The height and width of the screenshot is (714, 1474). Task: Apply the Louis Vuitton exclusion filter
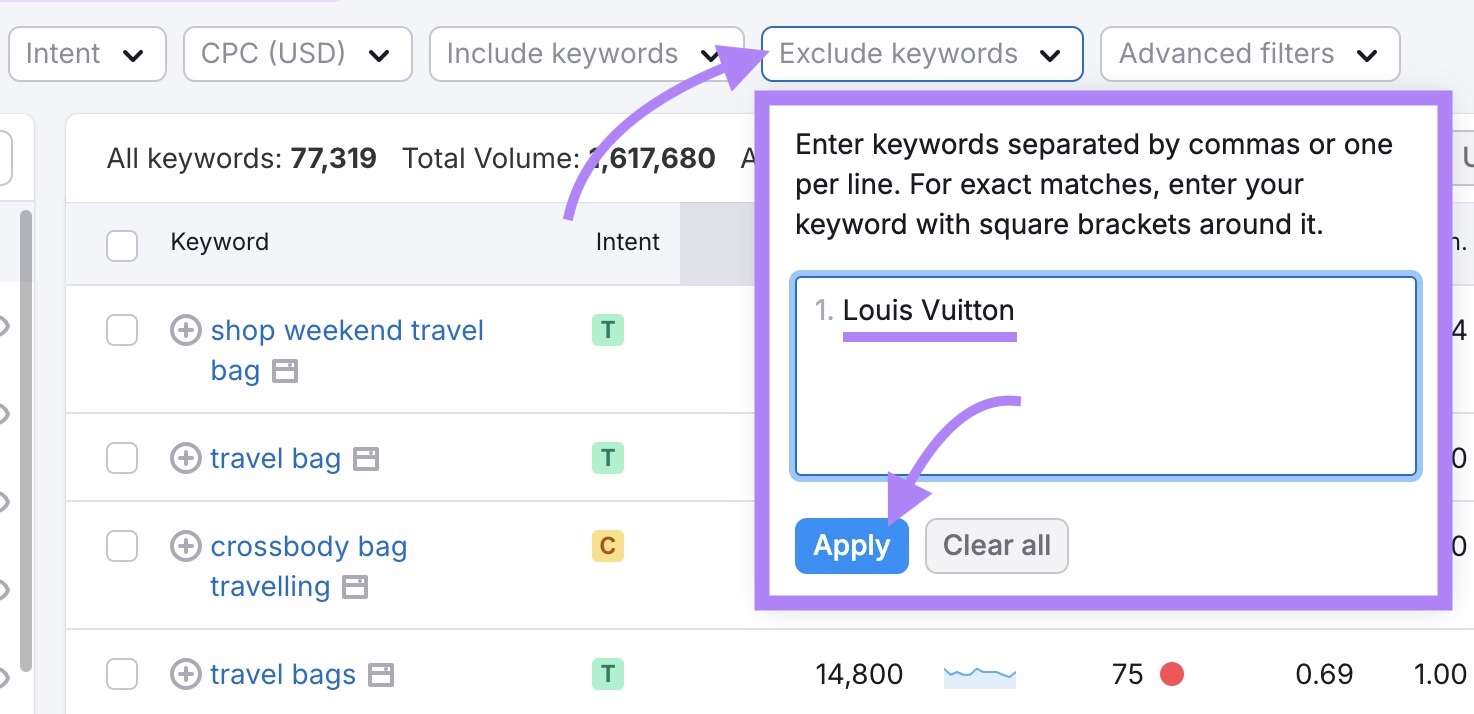[x=851, y=546]
